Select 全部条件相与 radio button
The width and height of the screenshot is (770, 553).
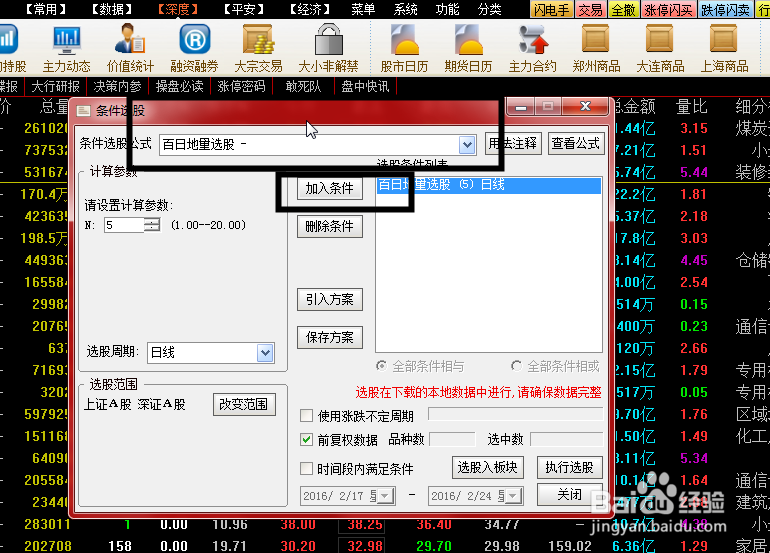click(x=381, y=366)
